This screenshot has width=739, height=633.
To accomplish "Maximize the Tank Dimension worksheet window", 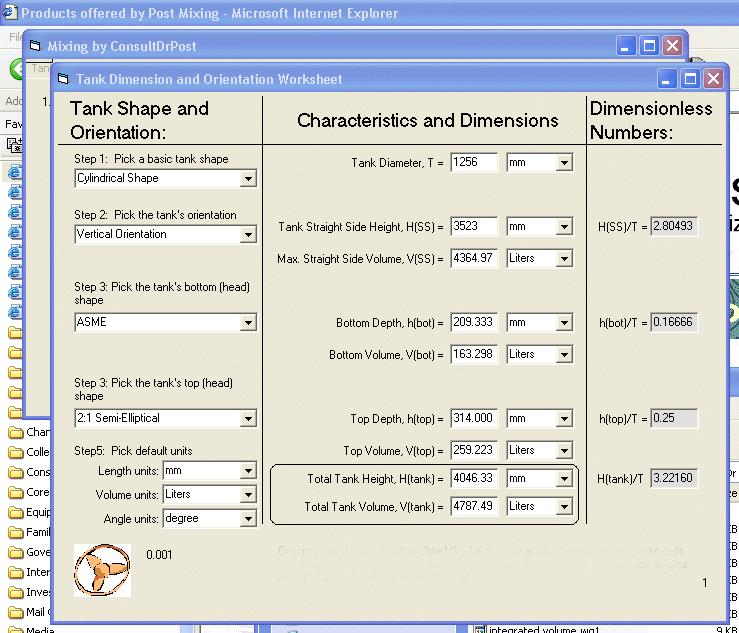I will [x=690, y=79].
